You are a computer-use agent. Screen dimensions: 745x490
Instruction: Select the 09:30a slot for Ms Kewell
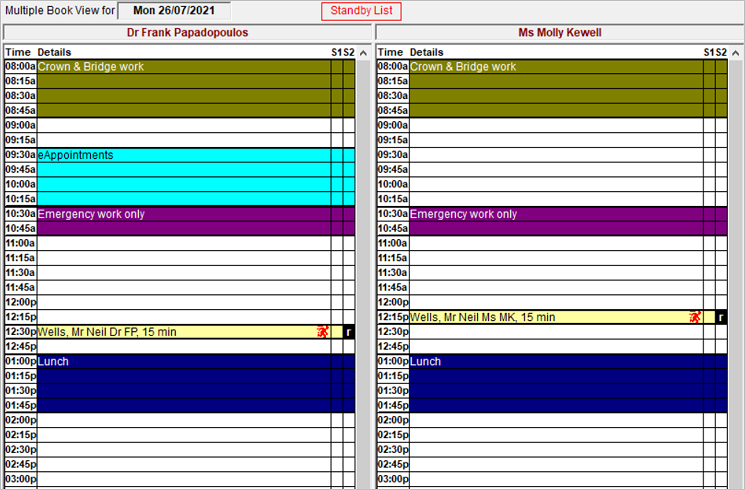click(556, 155)
